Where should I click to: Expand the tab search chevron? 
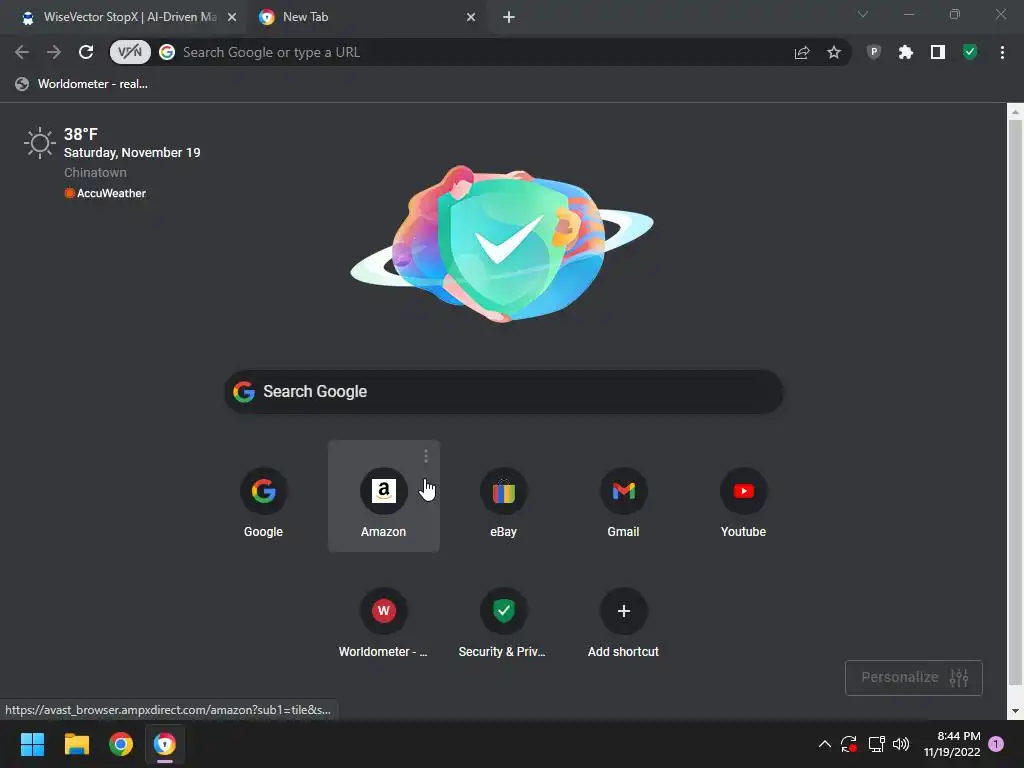point(863,14)
